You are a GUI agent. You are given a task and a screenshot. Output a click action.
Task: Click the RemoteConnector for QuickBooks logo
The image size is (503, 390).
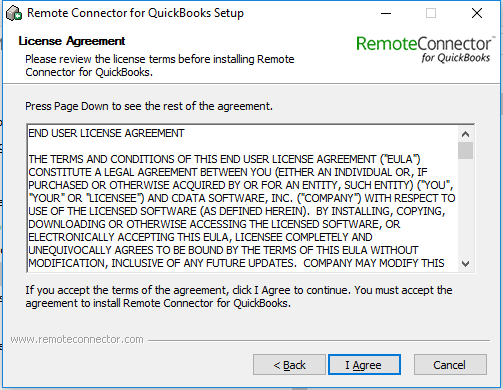(424, 49)
